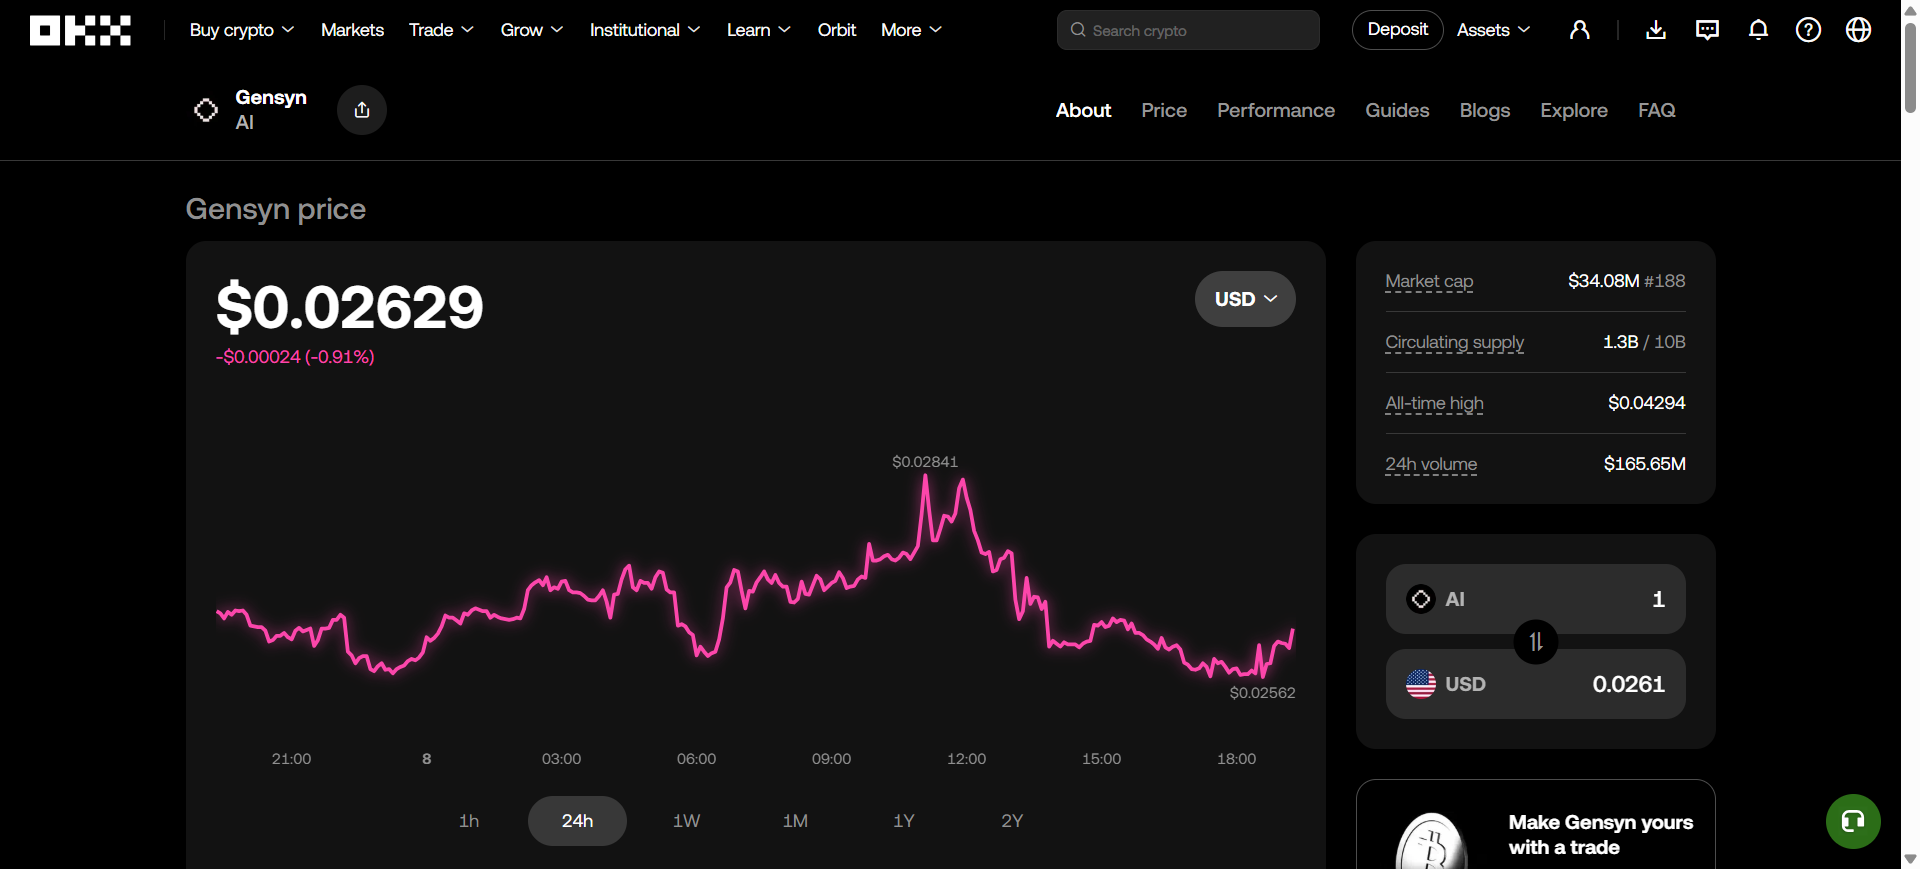Edit the USD amount field

click(x=1536, y=684)
